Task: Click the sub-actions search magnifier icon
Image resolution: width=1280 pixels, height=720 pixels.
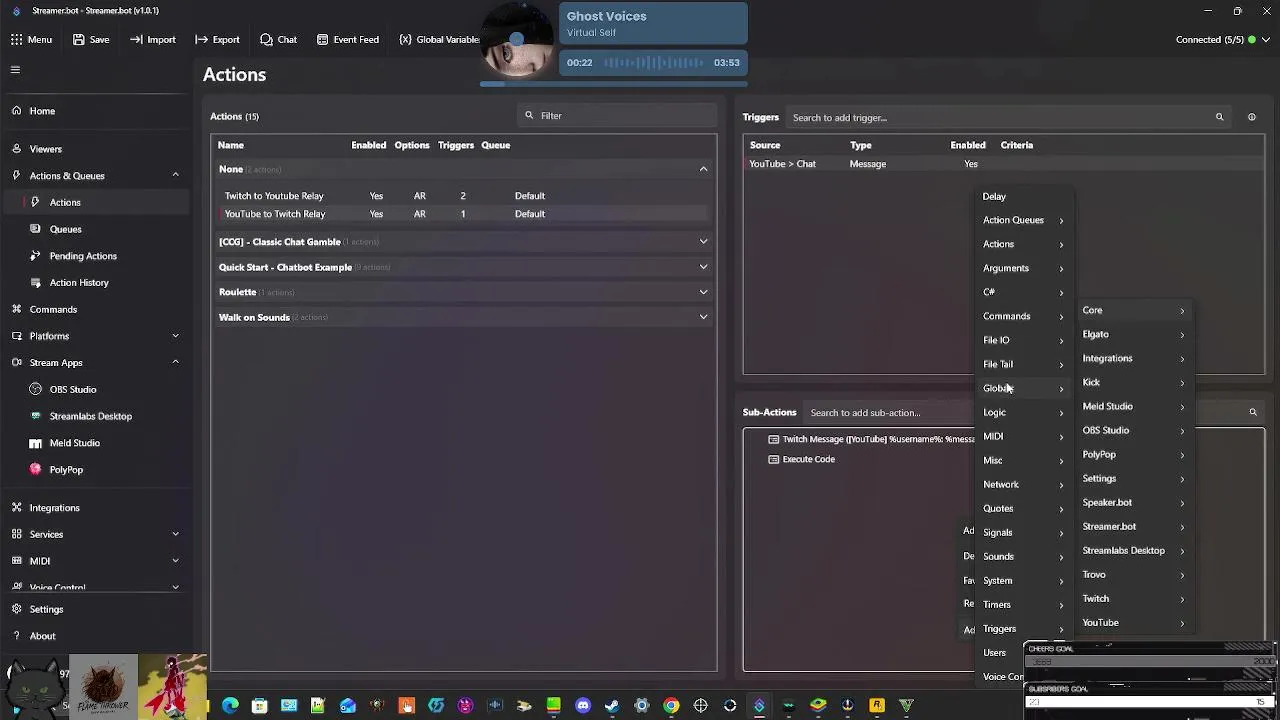Action: [1252, 412]
